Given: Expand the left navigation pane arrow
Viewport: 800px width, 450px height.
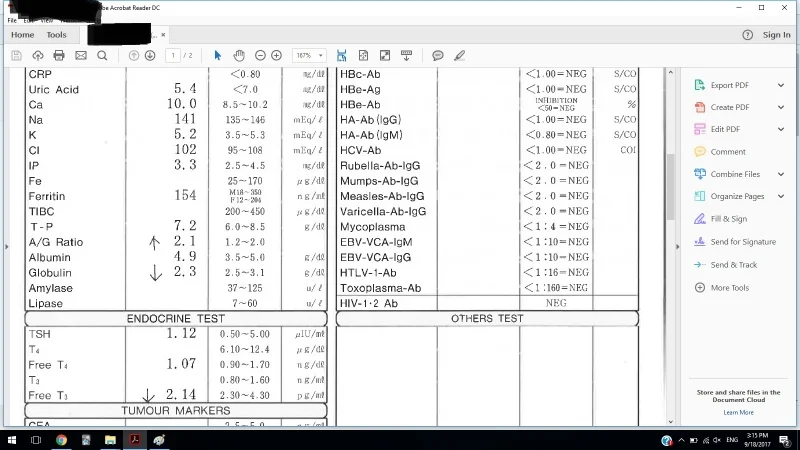Looking at the screenshot, I should point(6,246).
